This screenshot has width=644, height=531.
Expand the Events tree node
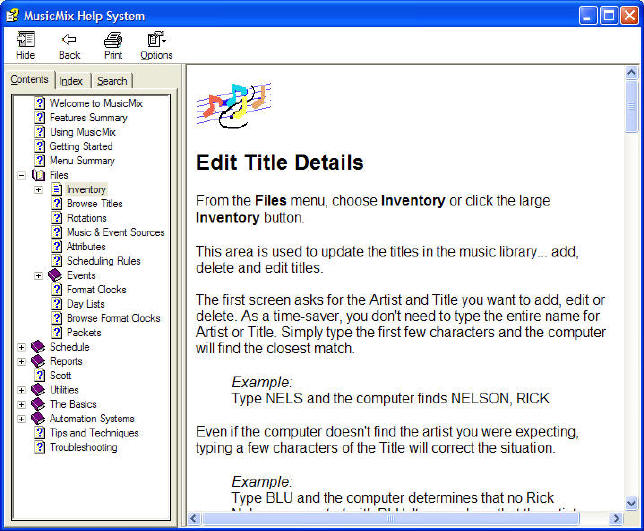point(39,276)
